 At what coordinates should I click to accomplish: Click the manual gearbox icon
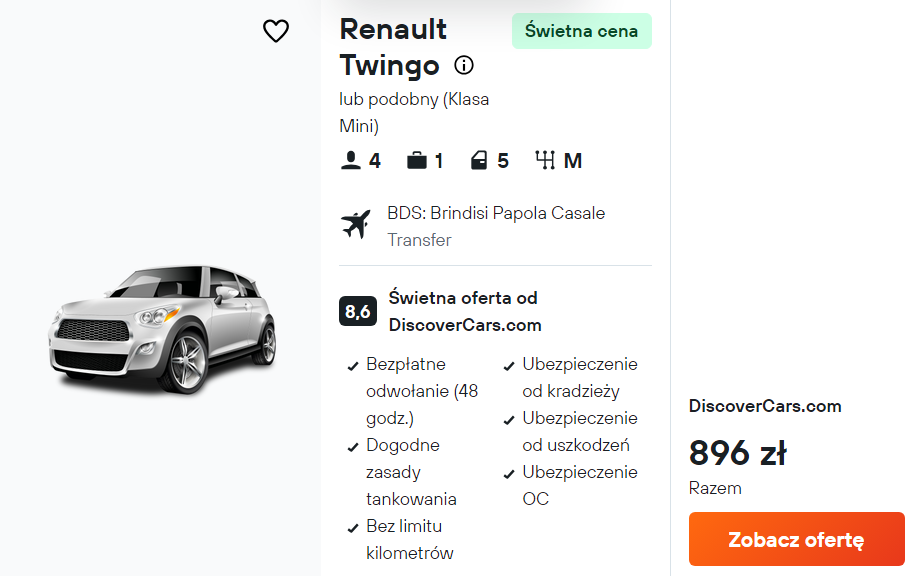(x=545, y=161)
